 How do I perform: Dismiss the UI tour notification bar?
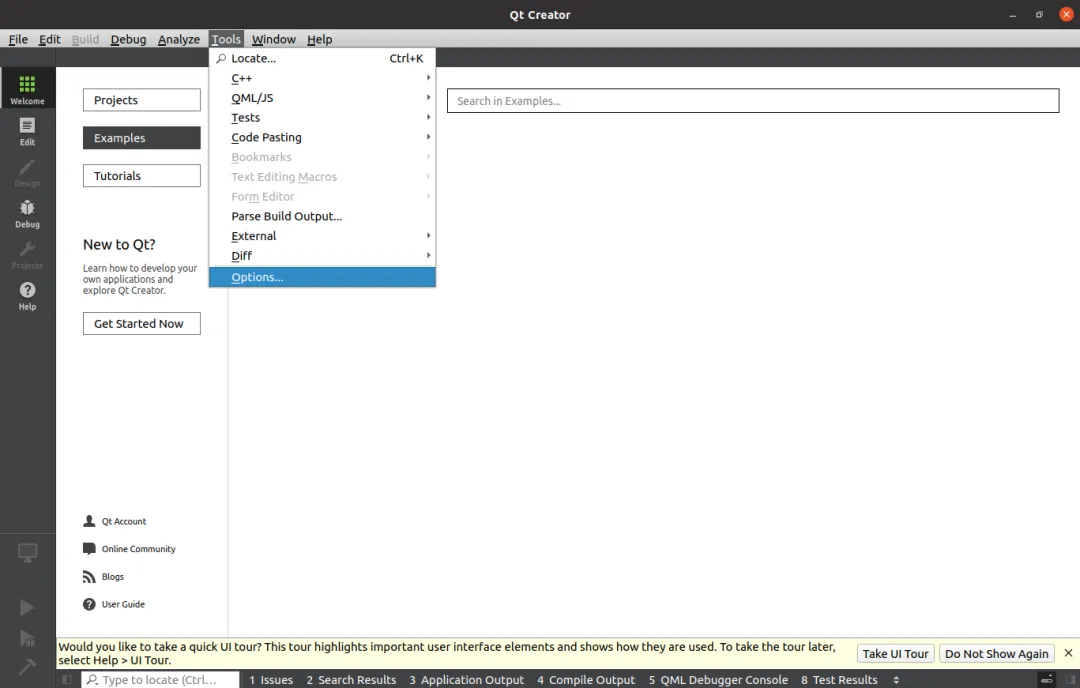pyautogui.click(x=1068, y=653)
